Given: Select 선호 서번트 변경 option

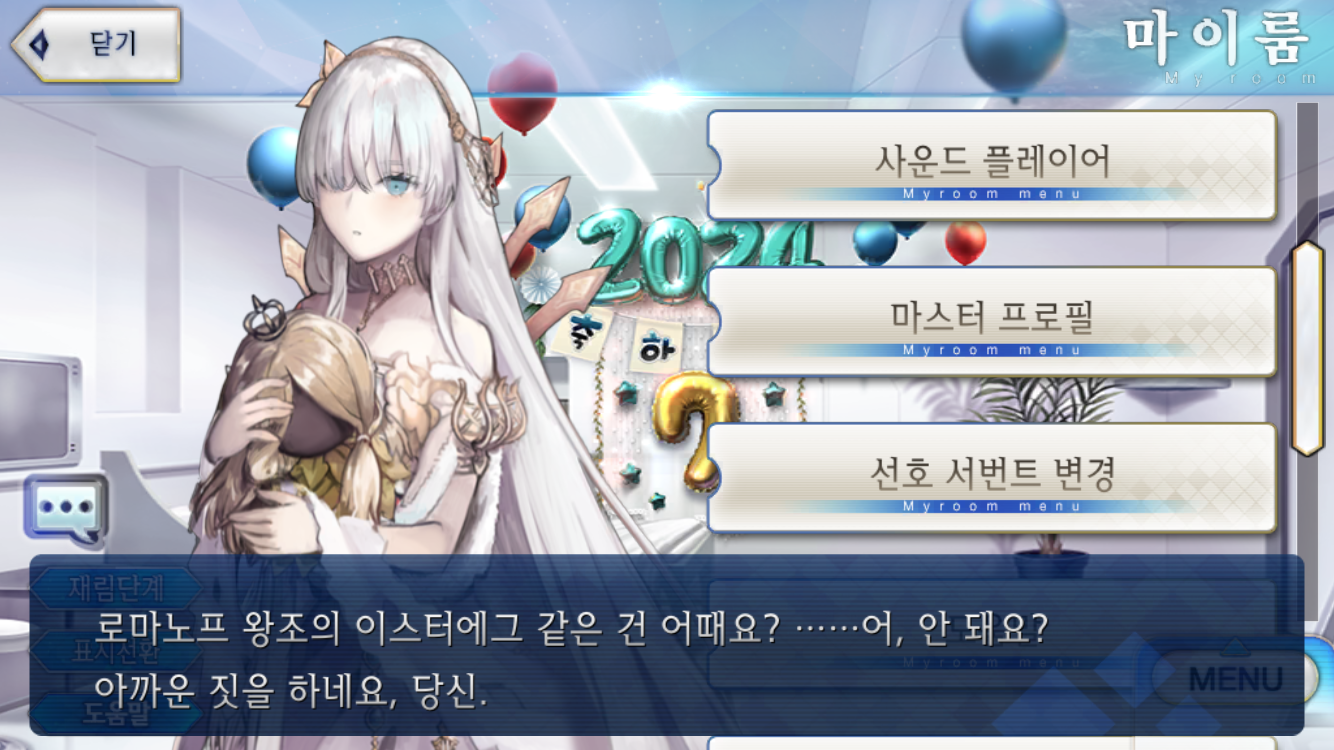Looking at the screenshot, I should (x=992, y=477).
